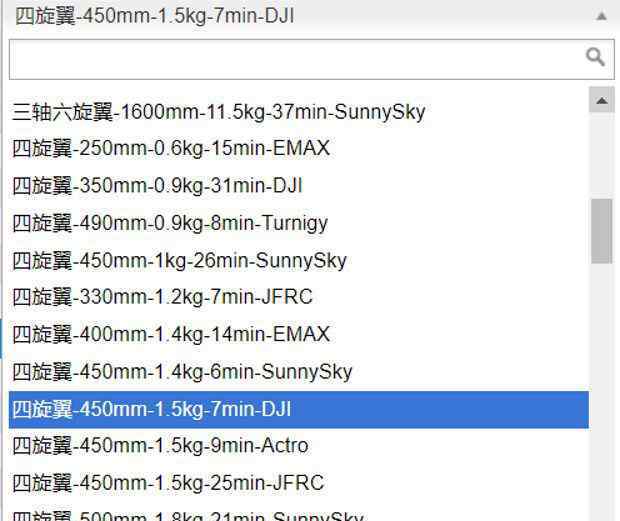The image size is (620, 521).
Task: Choose 四旋翼-450mm-1.5kg-9min-Actro option
Action: coord(160,446)
